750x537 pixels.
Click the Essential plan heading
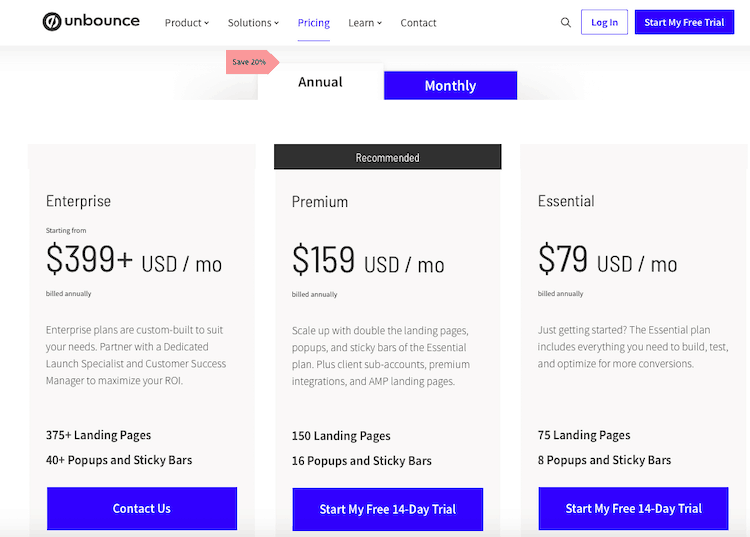566,201
